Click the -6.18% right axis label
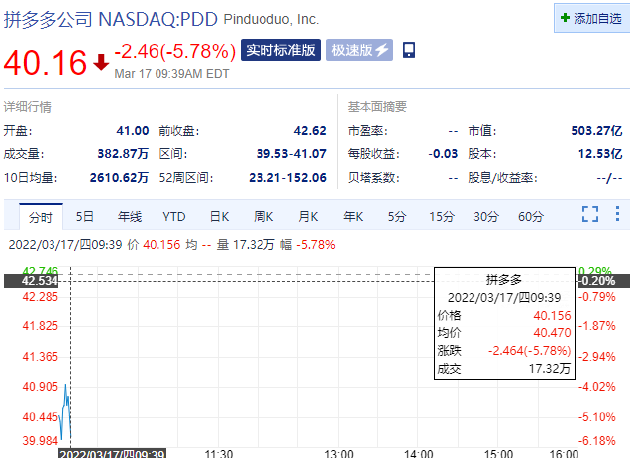The width and height of the screenshot is (630, 458). point(597,441)
